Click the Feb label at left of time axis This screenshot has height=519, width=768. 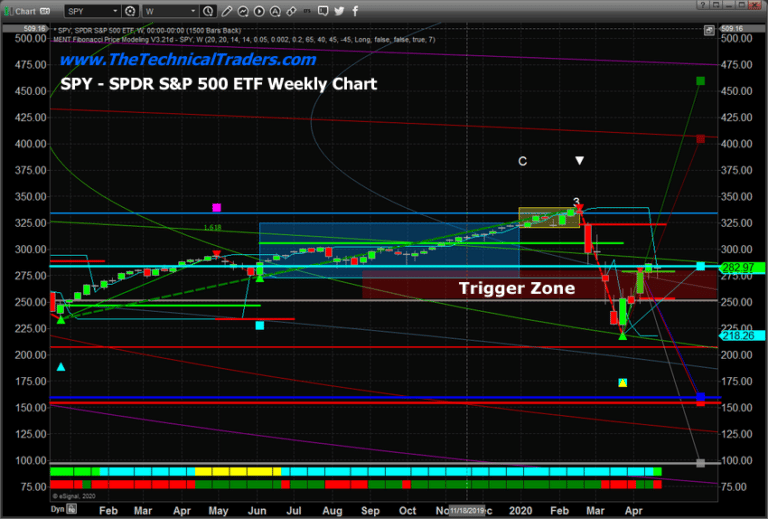point(108,510)
